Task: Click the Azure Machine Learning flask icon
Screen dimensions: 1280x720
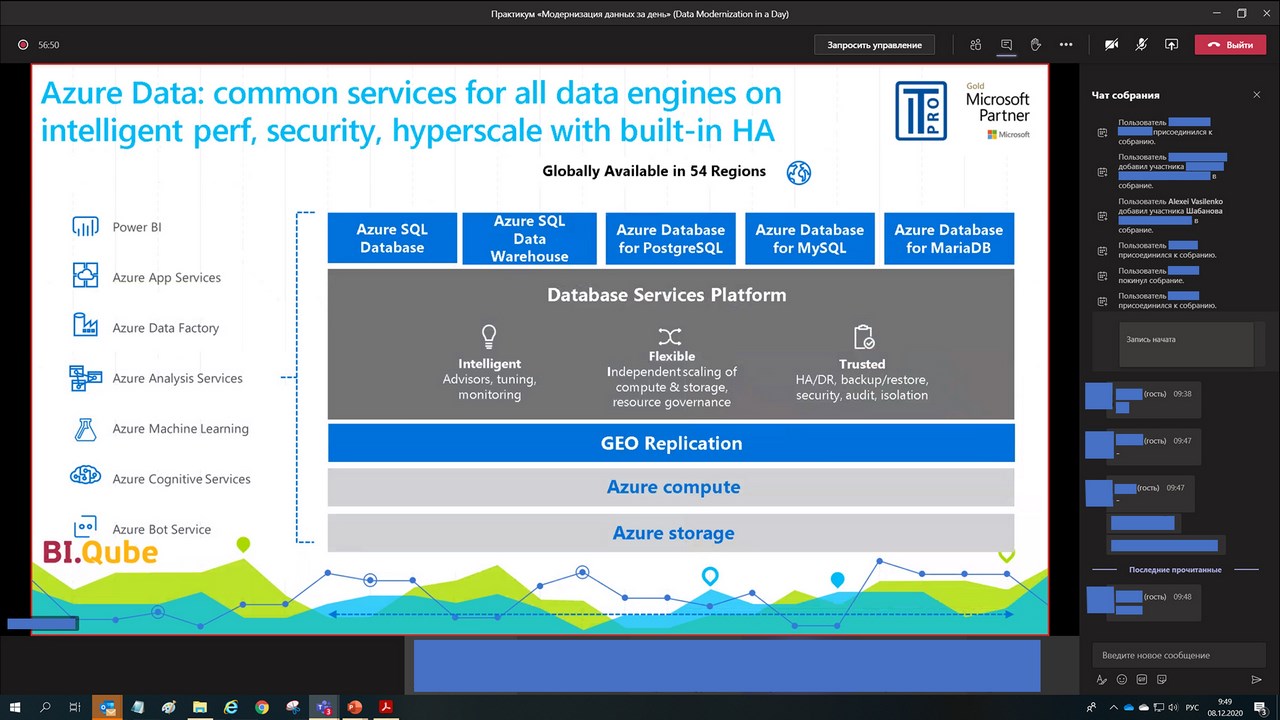Action: (85, 428)
